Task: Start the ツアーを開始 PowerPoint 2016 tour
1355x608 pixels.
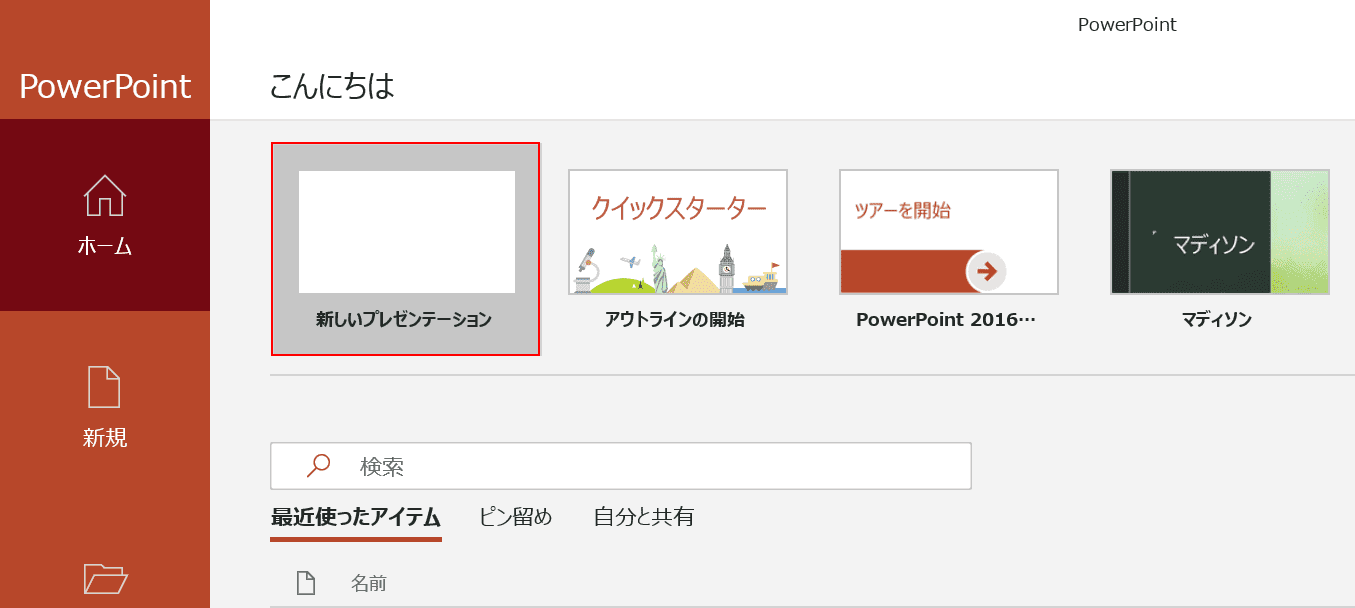Action: [949, 232]
